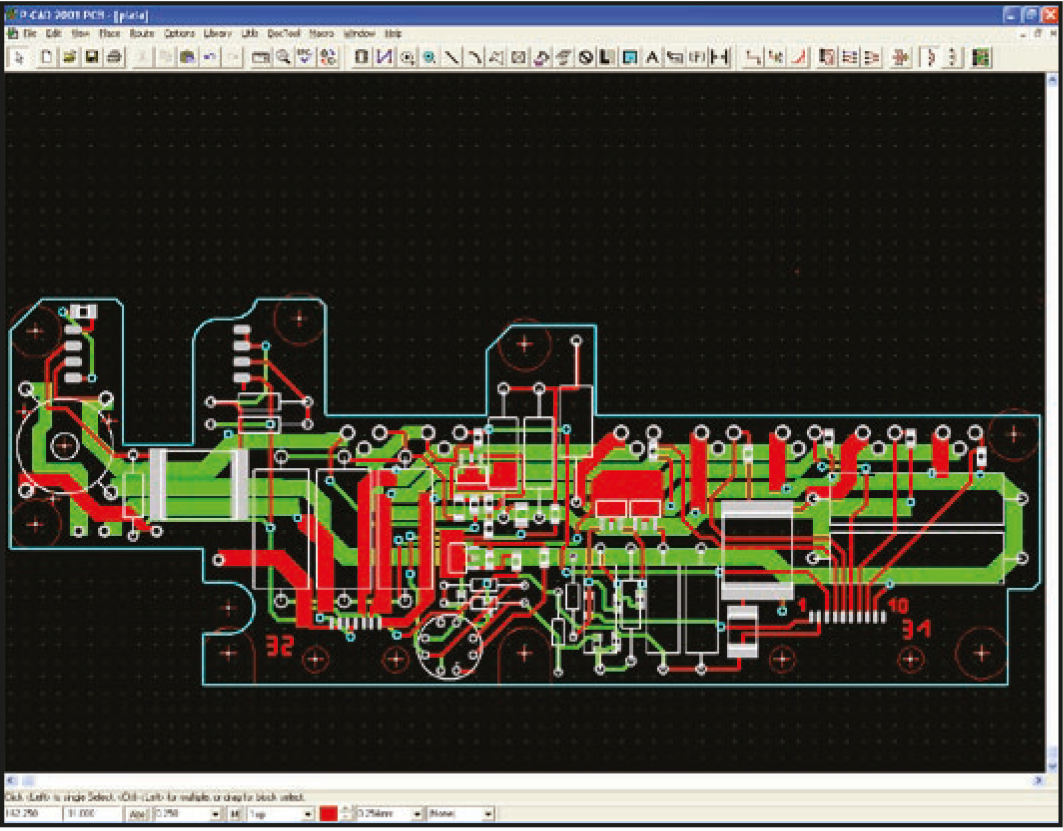Image resolution: width=1063 pixels, height=831 pixels.
Task: Select the arrow pointer tool
Action: click(20, 57)
